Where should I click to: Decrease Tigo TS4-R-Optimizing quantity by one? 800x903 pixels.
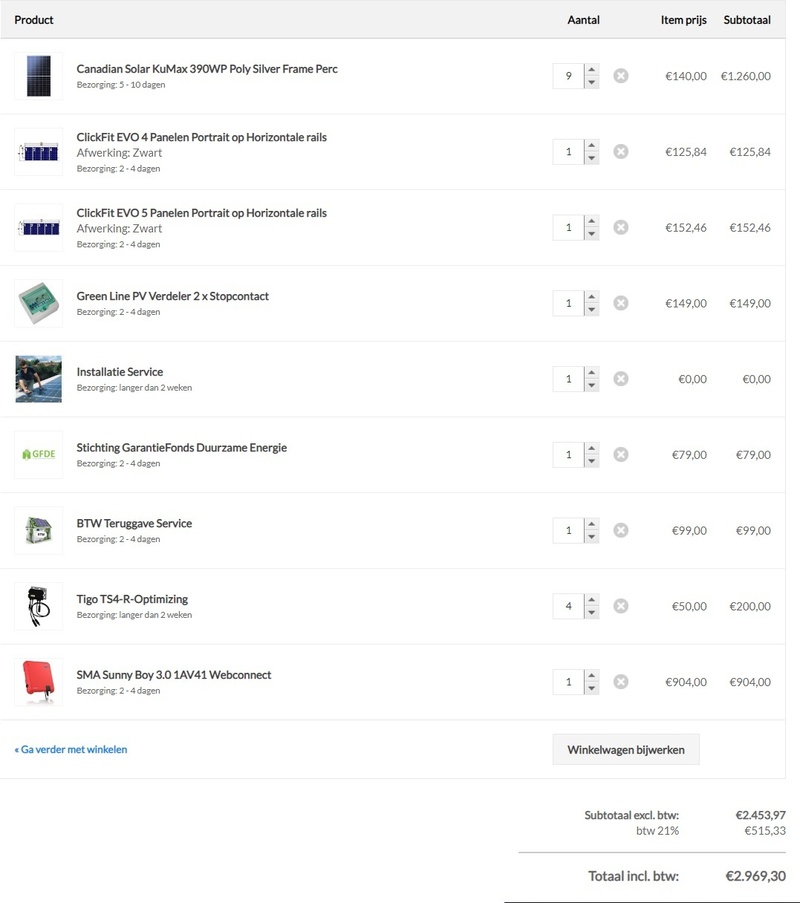[x=591, y=612]
